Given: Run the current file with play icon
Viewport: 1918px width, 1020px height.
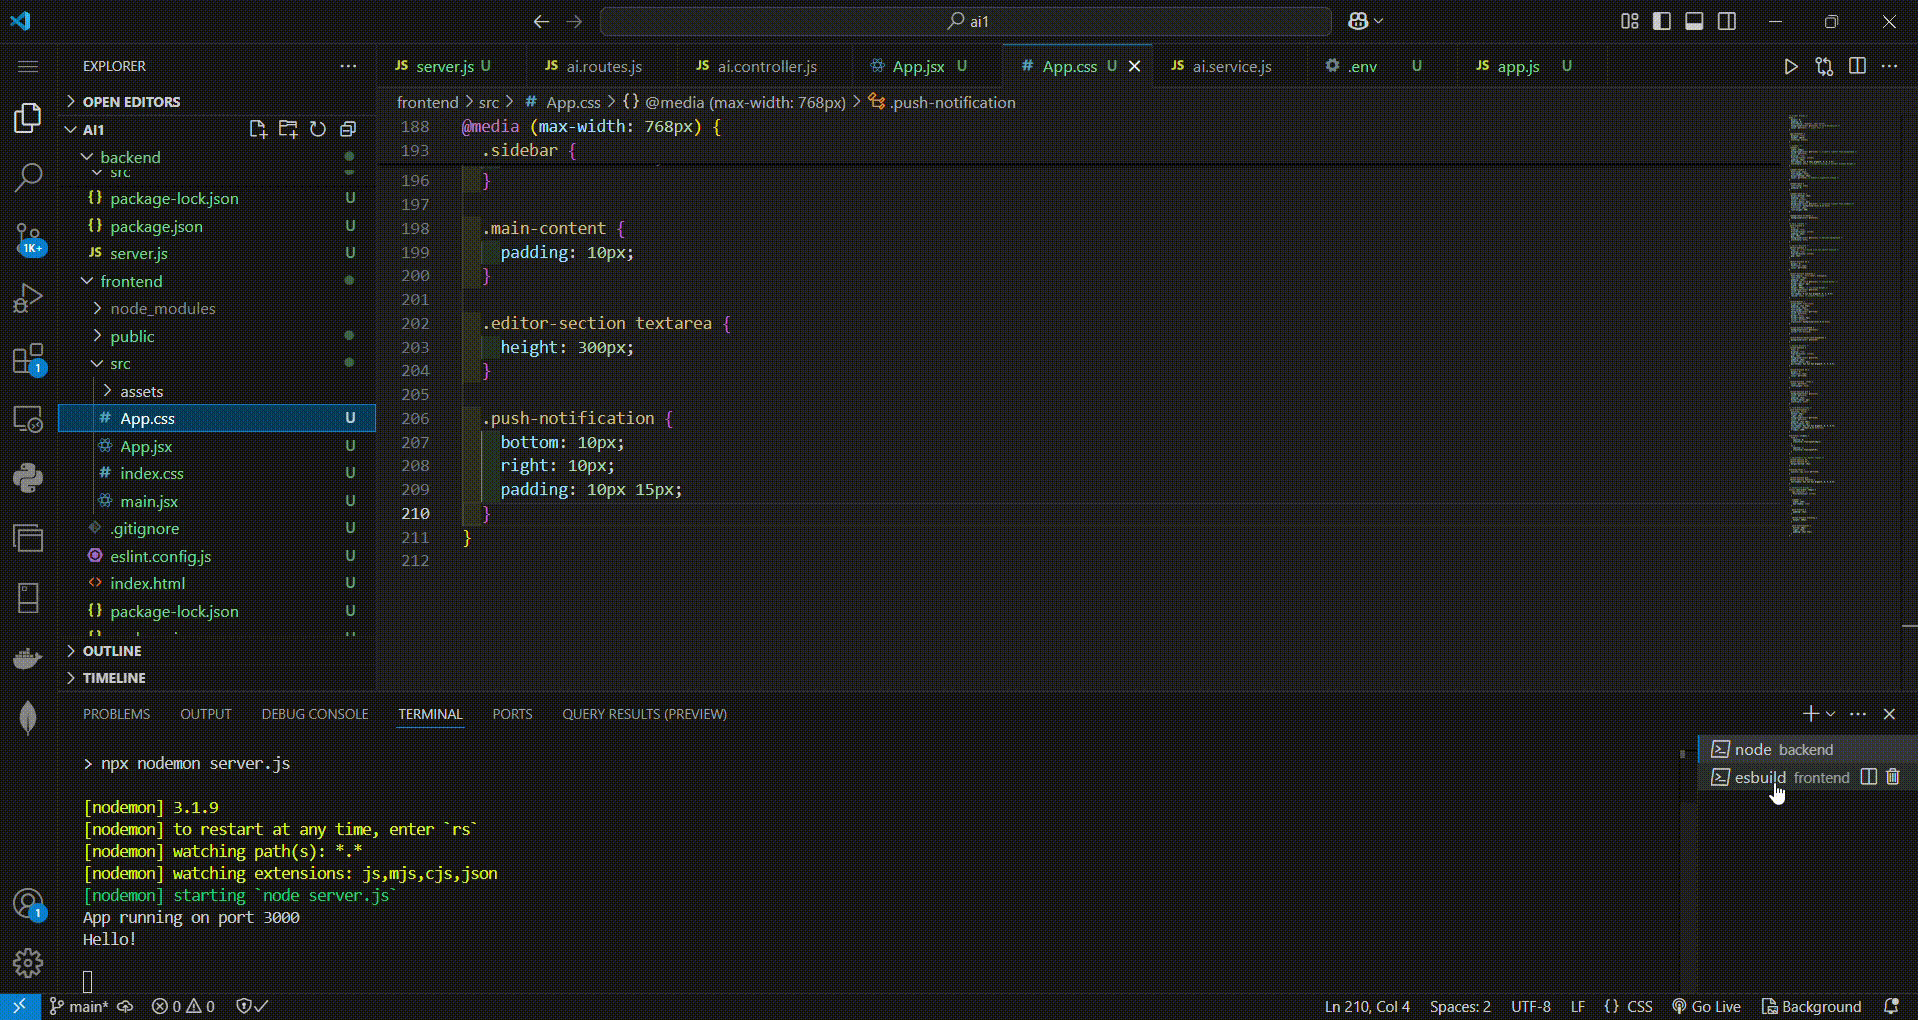Looking at the screenshot, I should click(x=1791, y=66).
